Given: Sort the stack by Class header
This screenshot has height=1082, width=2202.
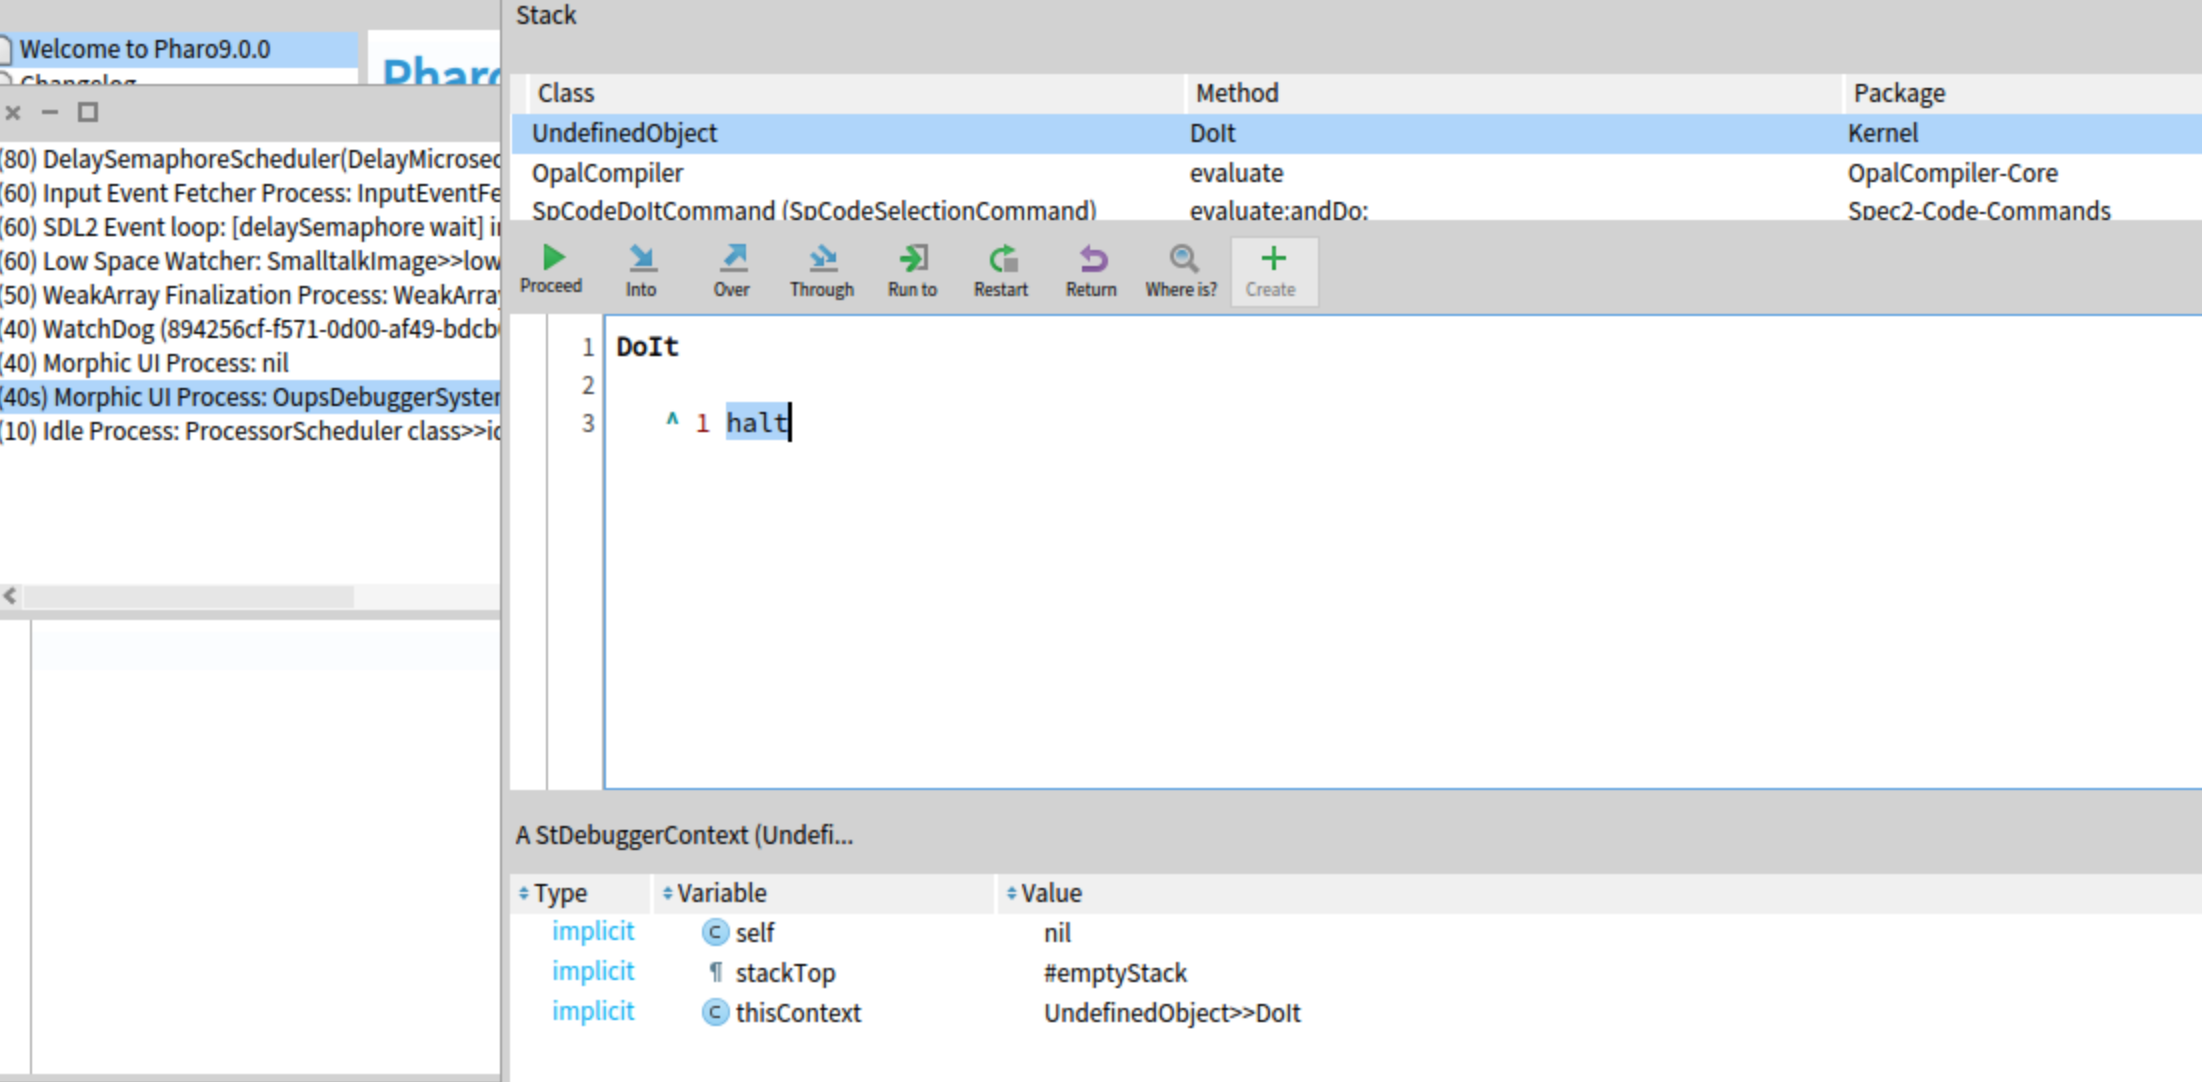Looking at the screenshot, I should 566,92.
